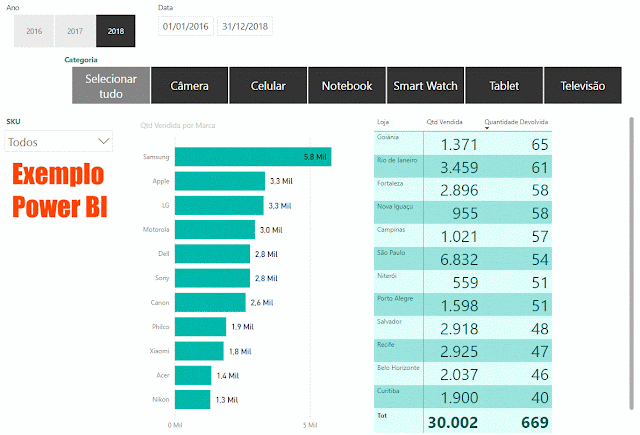Viewport: 640px width, 435px height.
Task: Click the 6.832 value for São Paulo
Action: point(459,260)
